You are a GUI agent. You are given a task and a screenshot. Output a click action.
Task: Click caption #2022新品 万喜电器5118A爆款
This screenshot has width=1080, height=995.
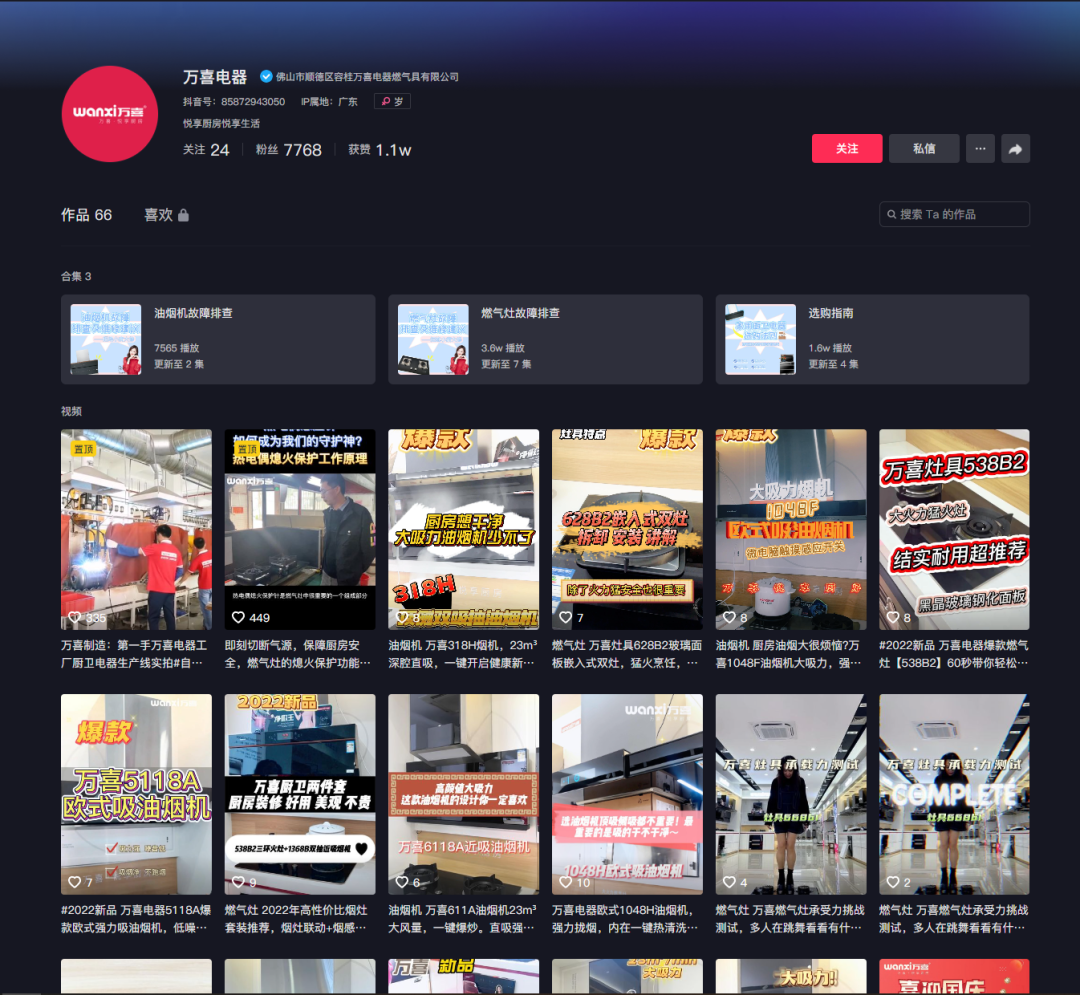(136, 919)
